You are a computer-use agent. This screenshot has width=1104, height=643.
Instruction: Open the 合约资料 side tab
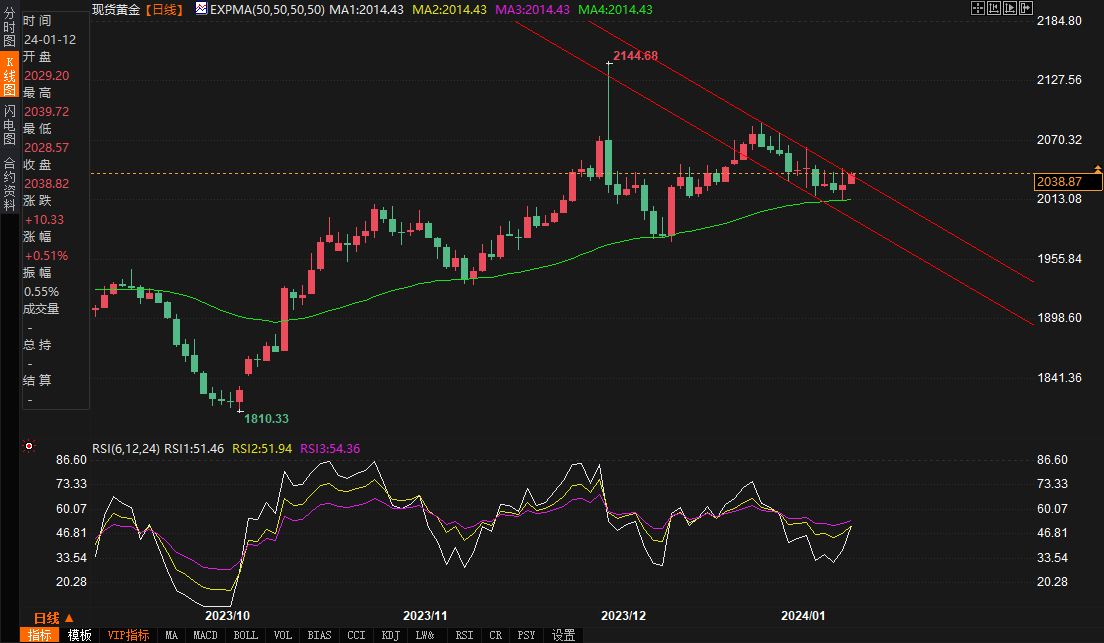click(9, 177)
